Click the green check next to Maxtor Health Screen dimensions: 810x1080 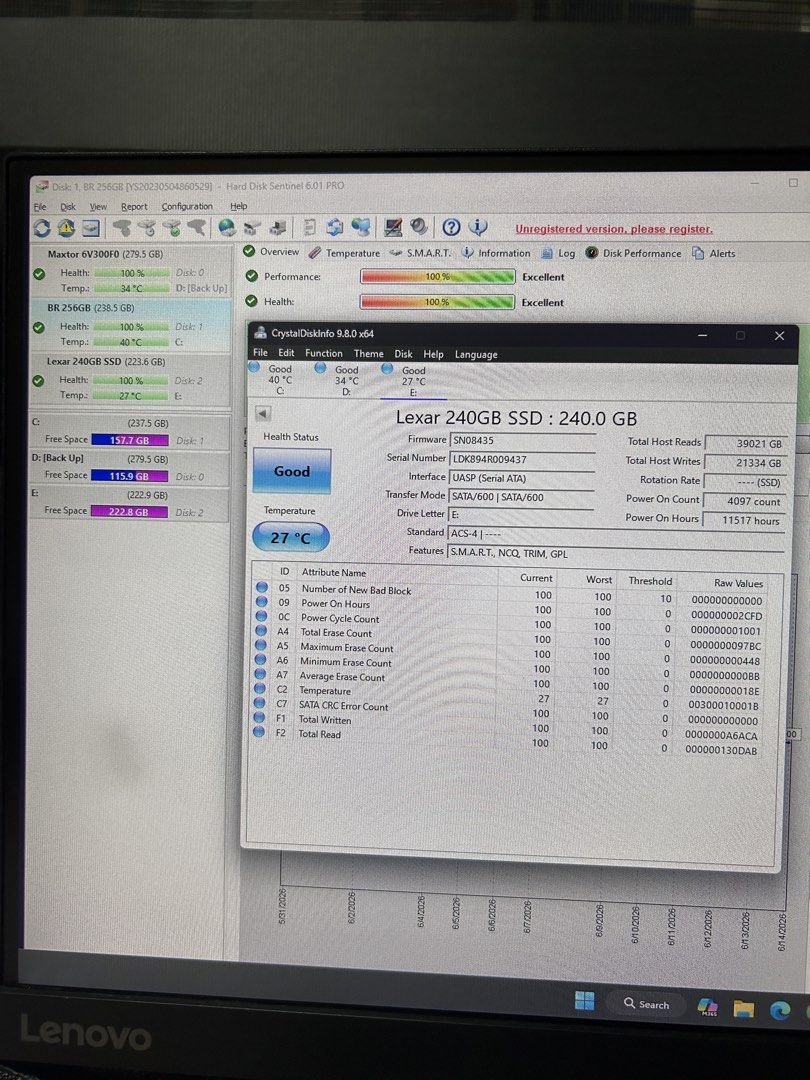click(x=39, y=273)
